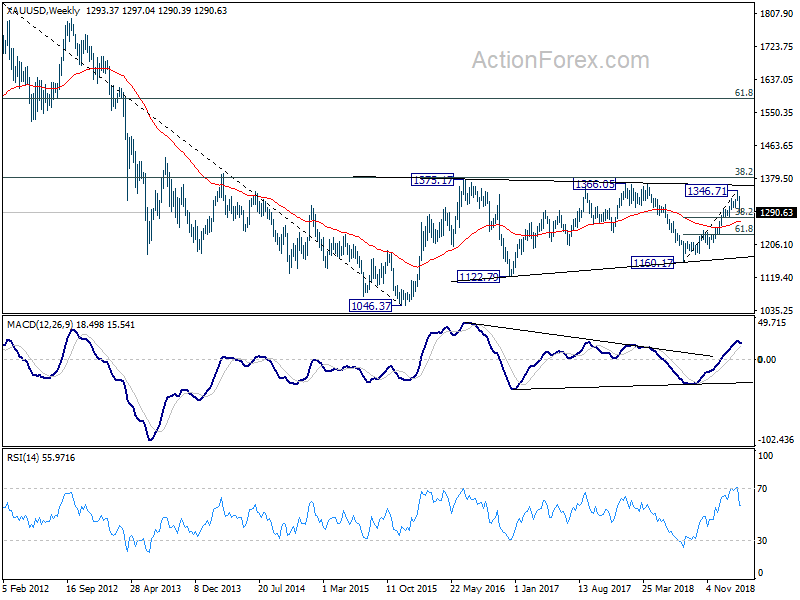
Task: Click the 1637.05 price axis value
Action: coord(777,80)
